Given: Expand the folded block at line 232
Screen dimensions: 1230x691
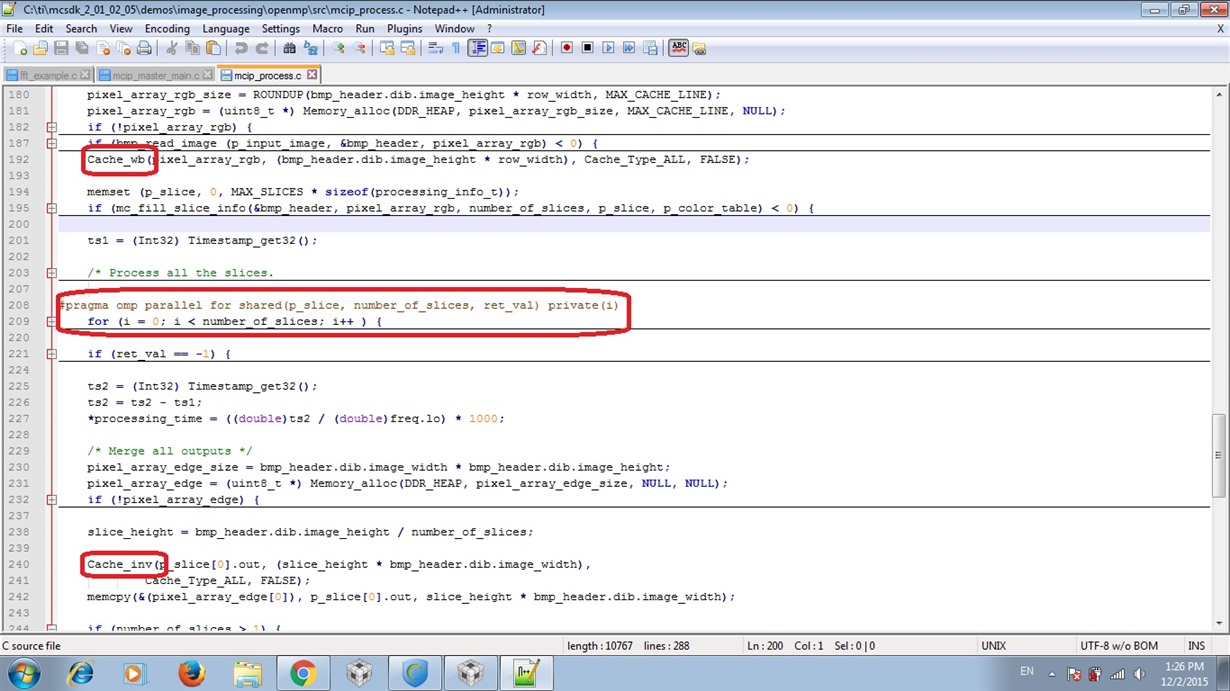Looking at the screenshot, I should coord(51,499).
